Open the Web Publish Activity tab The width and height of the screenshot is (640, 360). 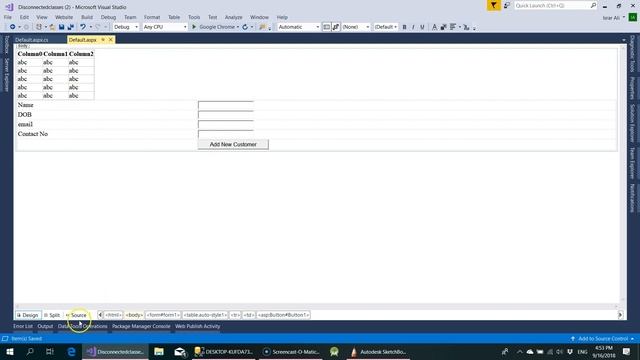[198, 326]
